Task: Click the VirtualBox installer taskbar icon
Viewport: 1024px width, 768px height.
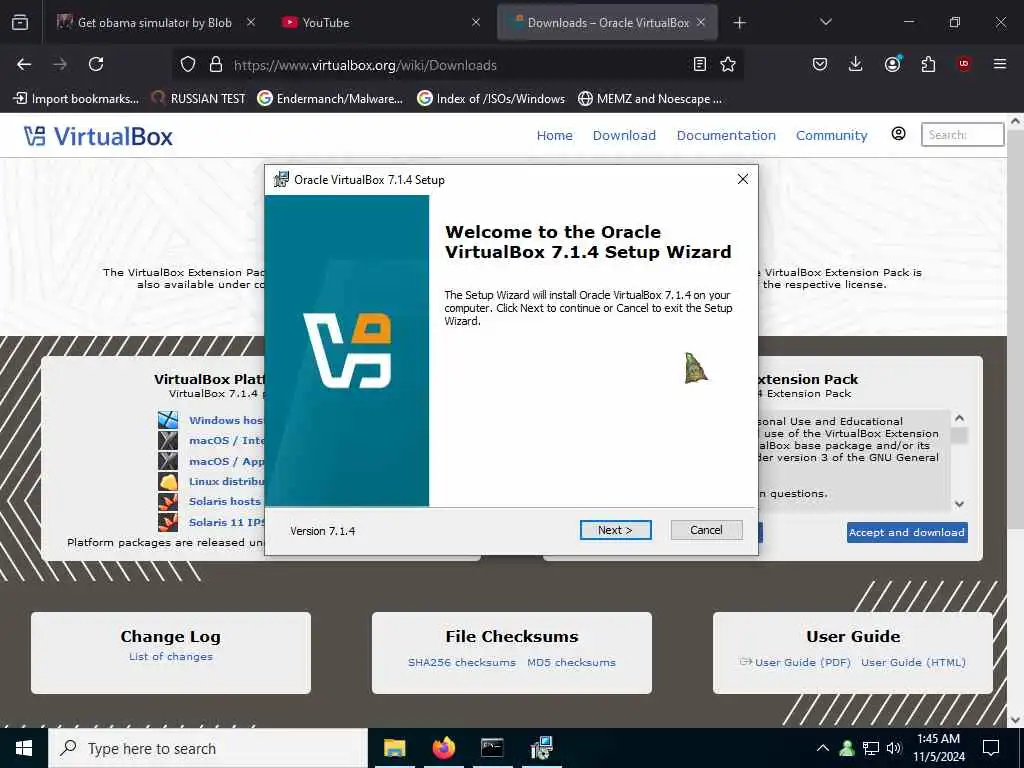Action: point(541,748)
